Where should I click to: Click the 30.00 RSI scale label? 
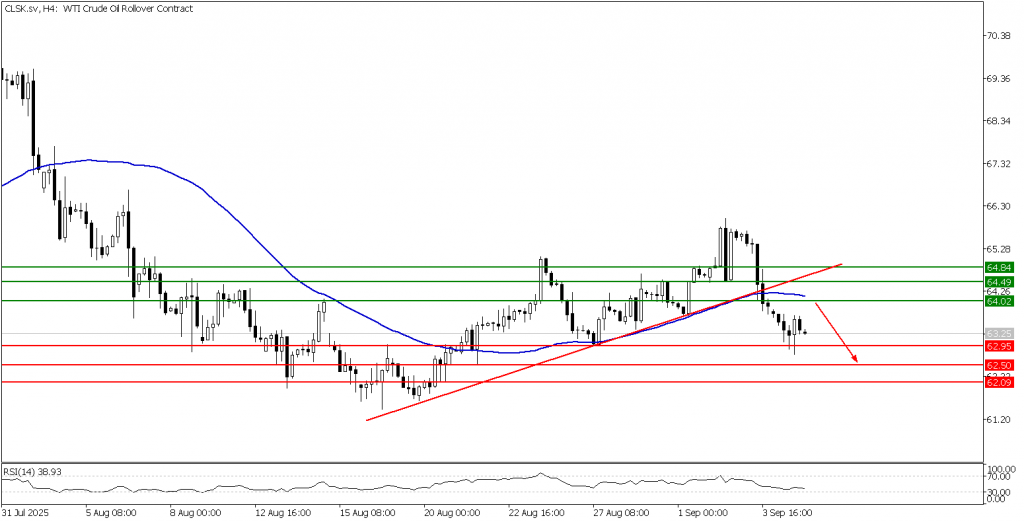[x=1001, y=491]
